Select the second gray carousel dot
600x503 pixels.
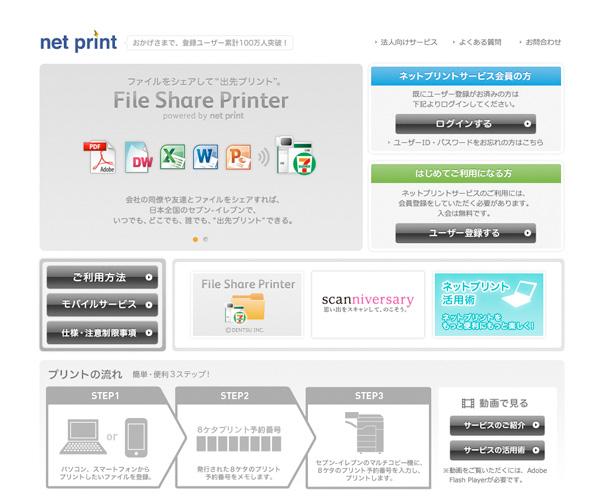(205, 239)
